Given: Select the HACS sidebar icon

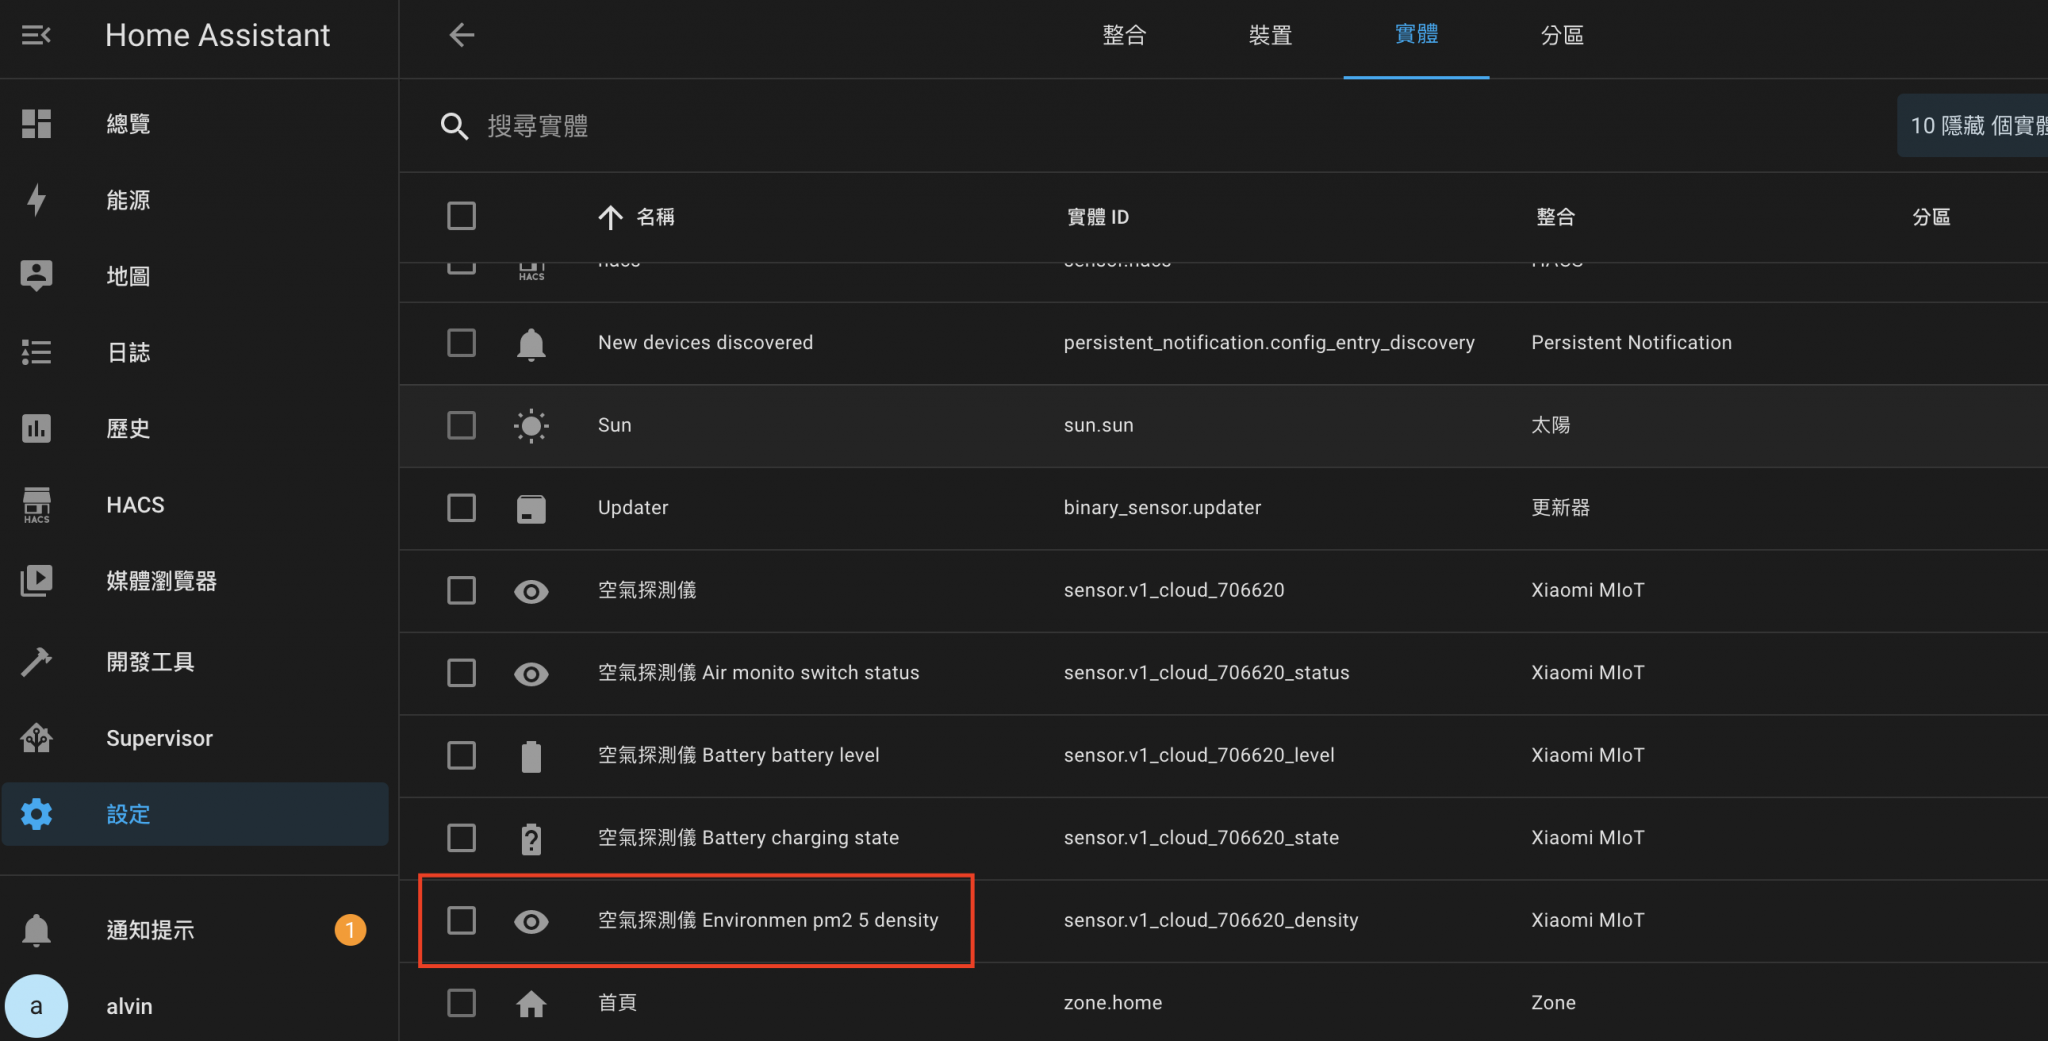Looking at the screenshot, I should pos(37,505).
